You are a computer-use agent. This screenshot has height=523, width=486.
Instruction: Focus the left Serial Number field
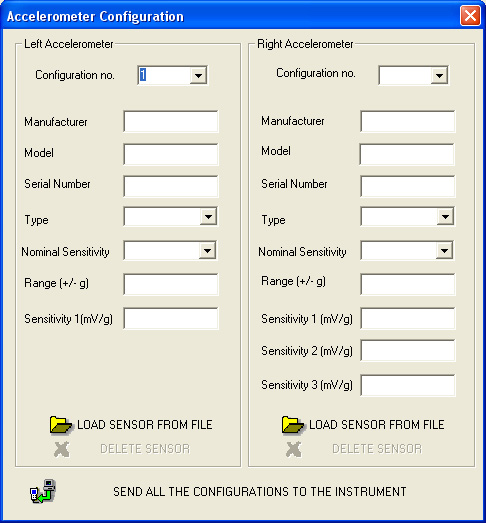coord(171,186)
